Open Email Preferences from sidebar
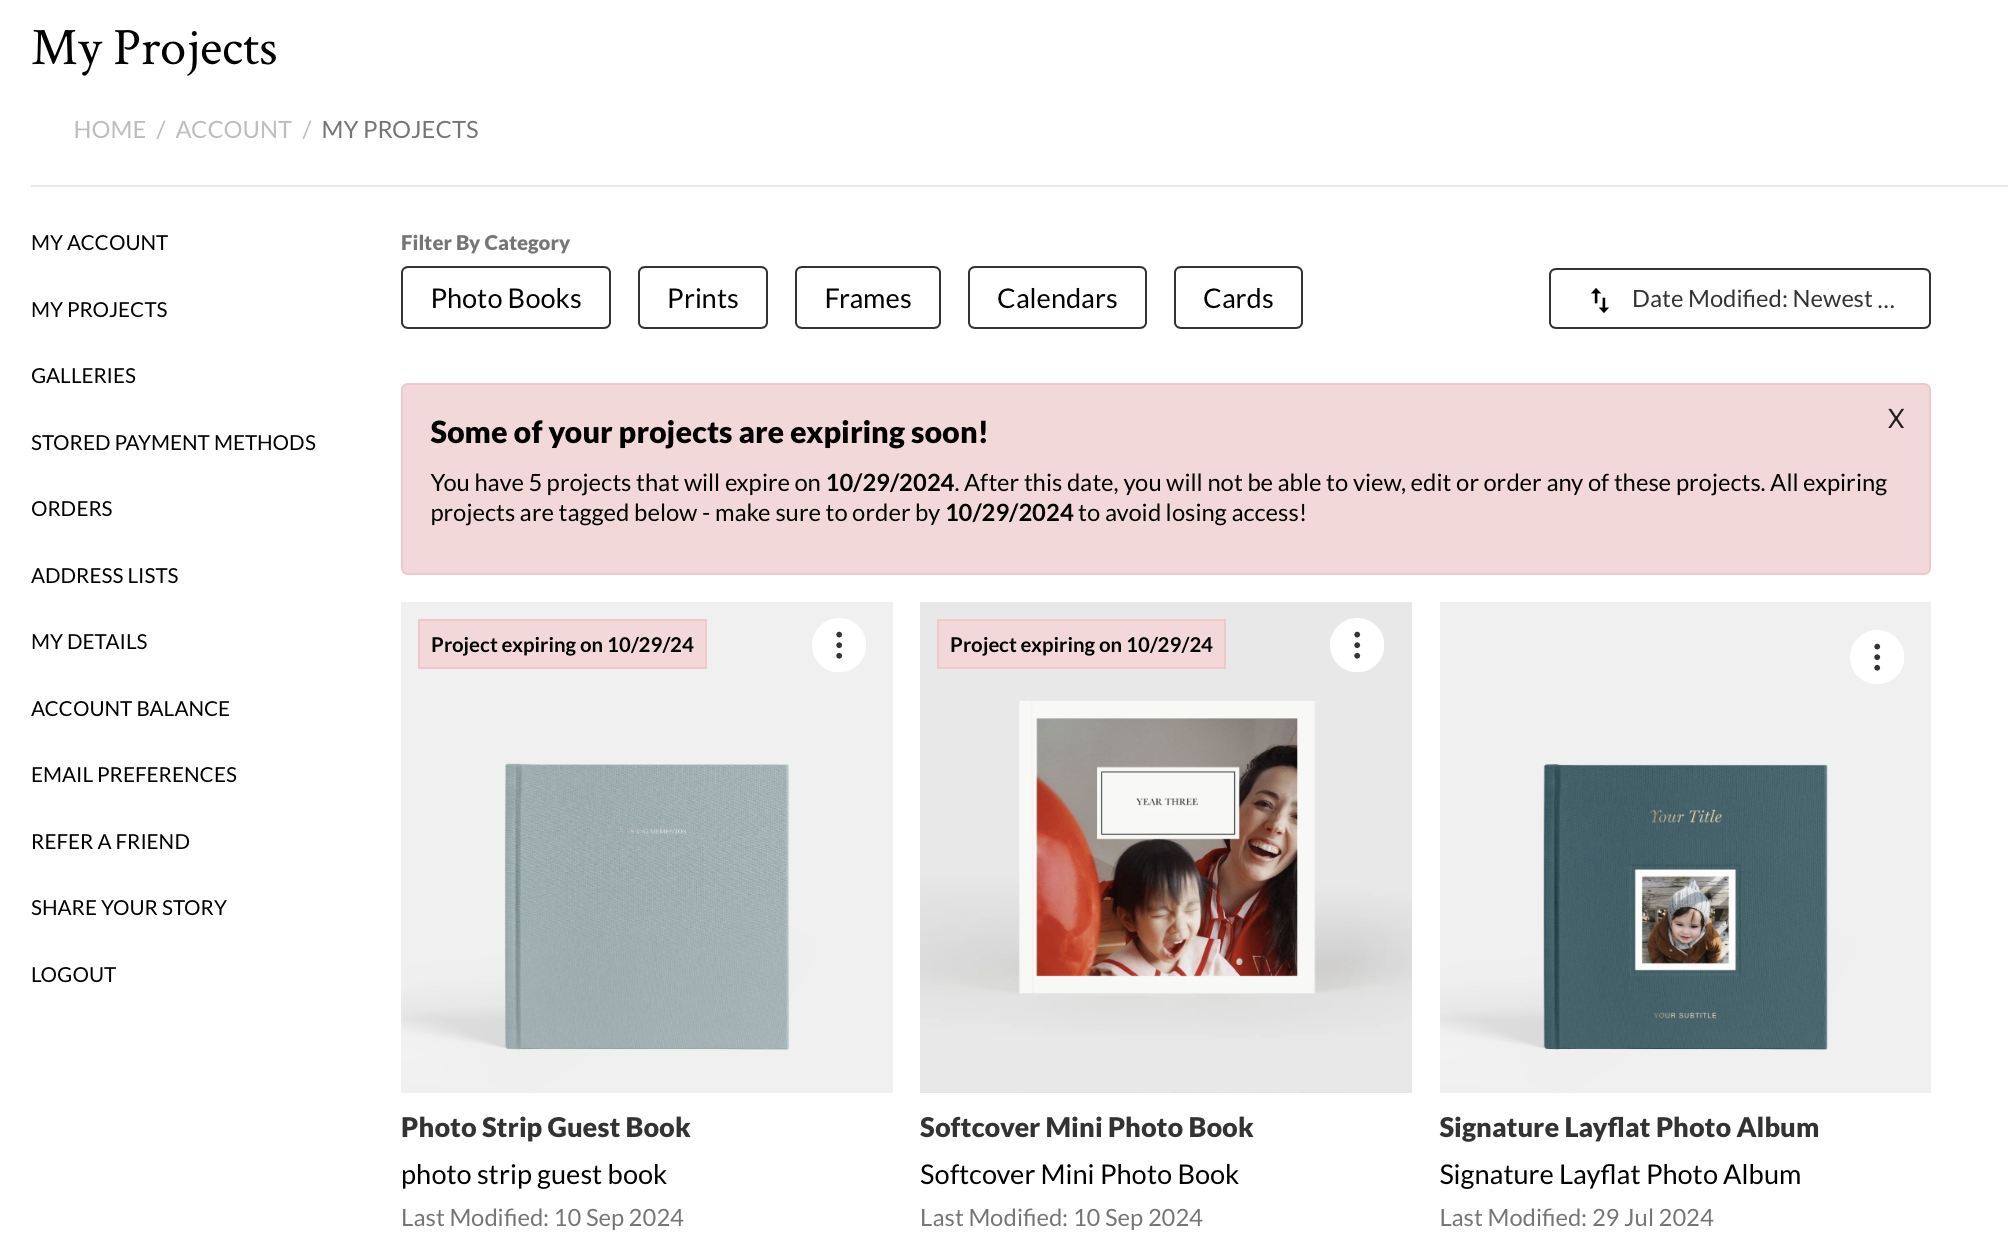Image resolution: width=2008 pixels, height=1250 pixels. tap(133, 775)
